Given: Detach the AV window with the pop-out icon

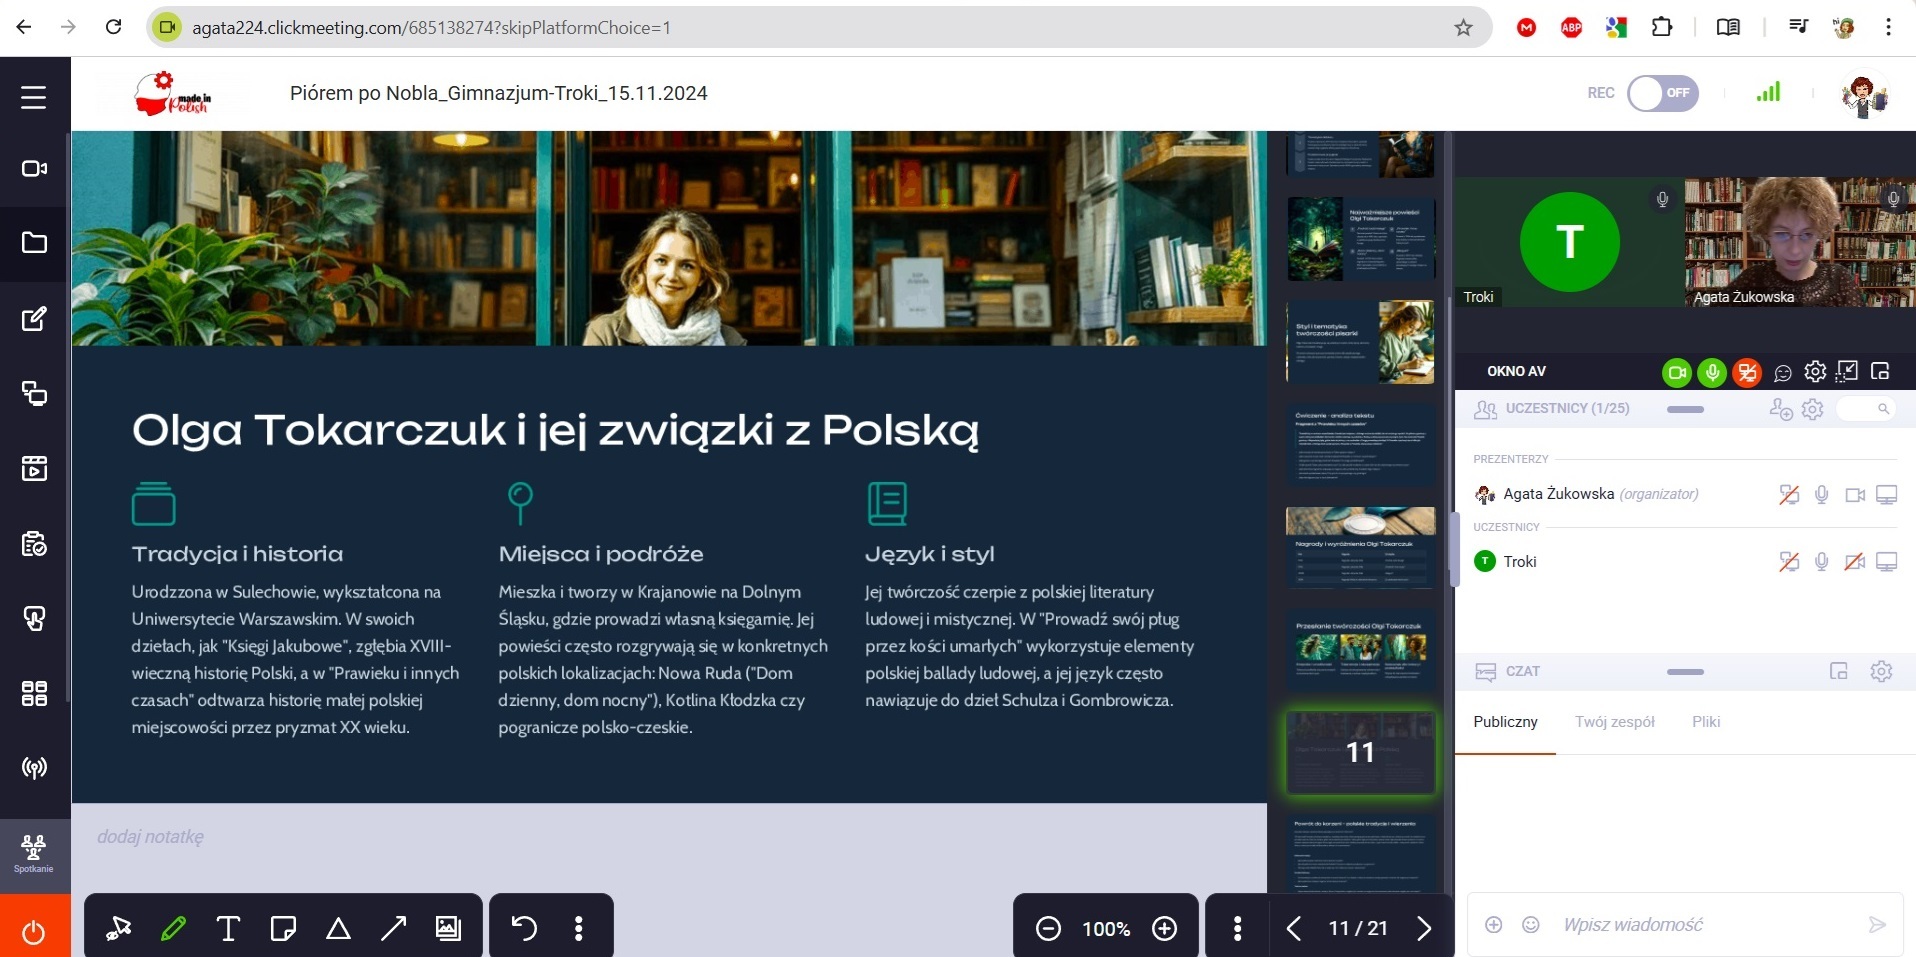Looking at the screenshot, I should [x=1880, y=372].
